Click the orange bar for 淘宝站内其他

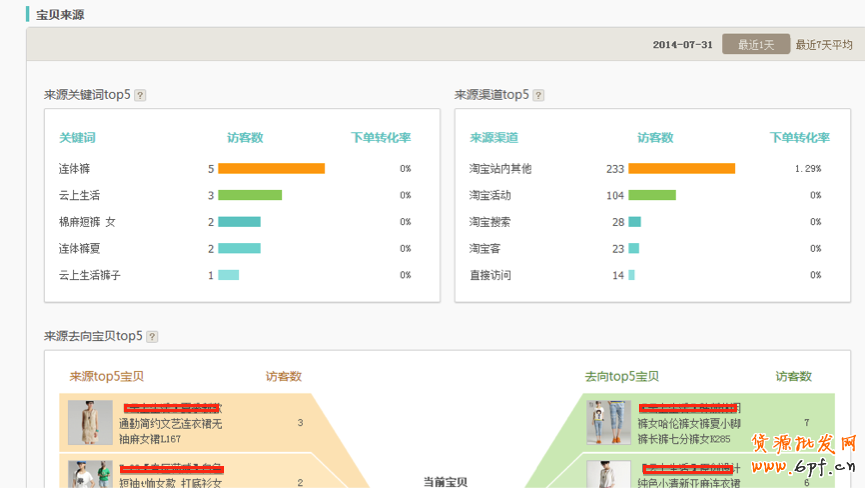(681, 169)
